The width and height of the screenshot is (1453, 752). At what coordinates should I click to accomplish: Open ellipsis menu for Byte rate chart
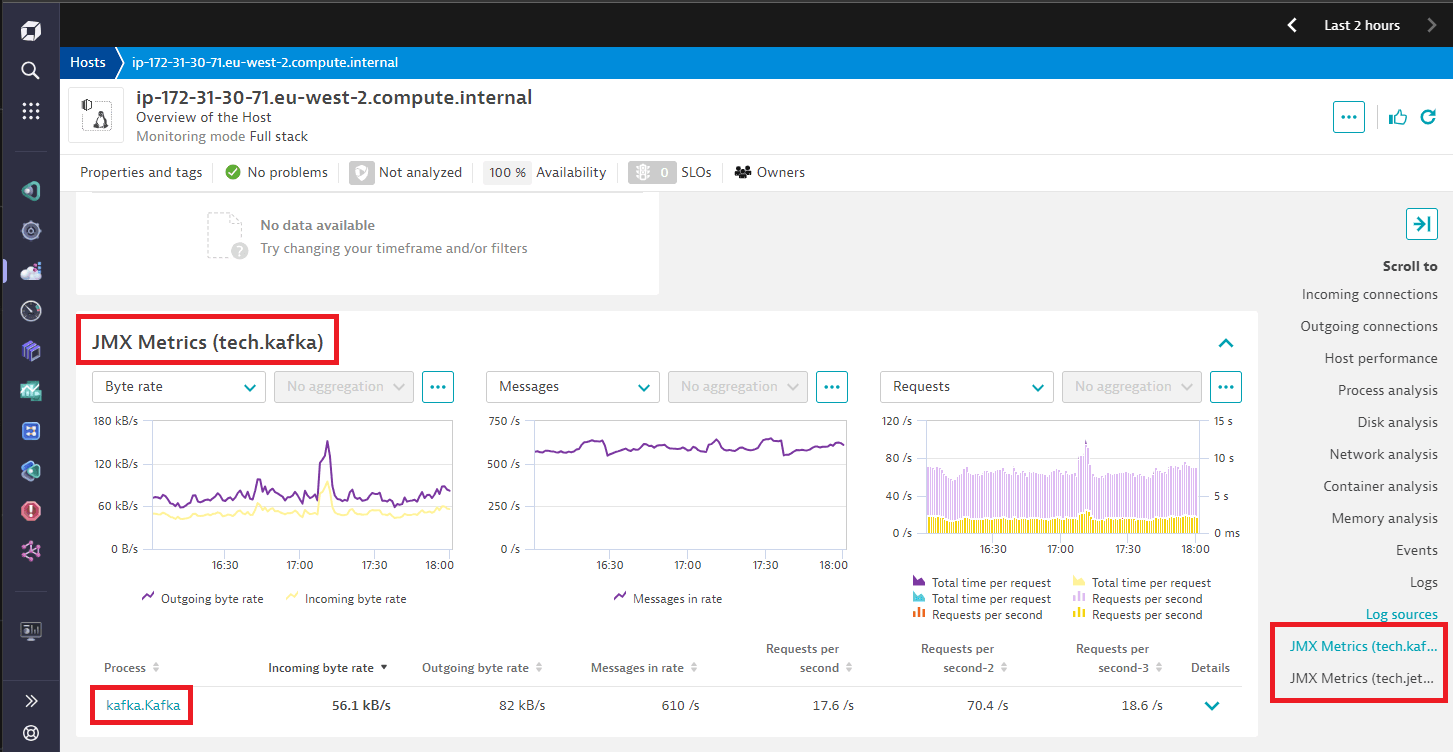438,387
